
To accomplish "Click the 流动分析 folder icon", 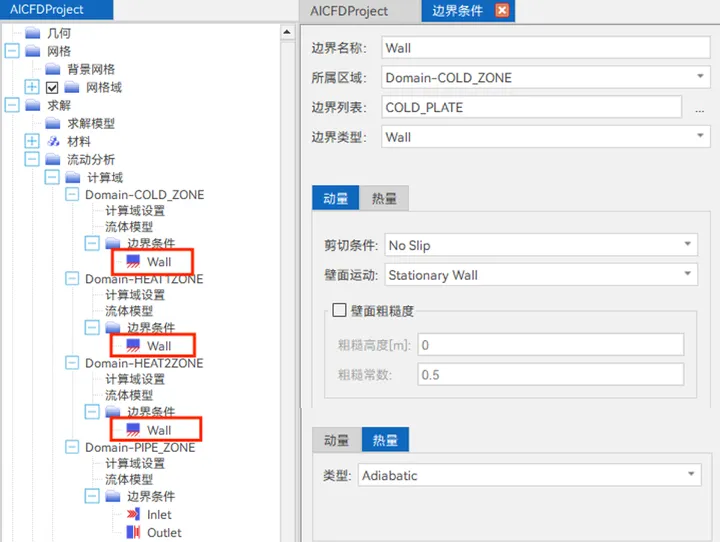I will 53,159.
